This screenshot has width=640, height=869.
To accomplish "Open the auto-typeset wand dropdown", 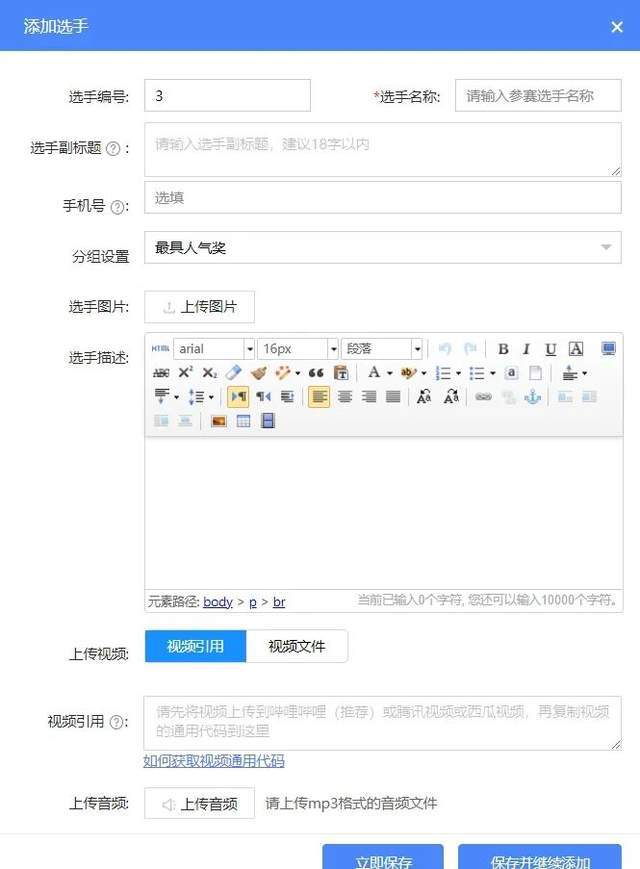I will point(298,373).
